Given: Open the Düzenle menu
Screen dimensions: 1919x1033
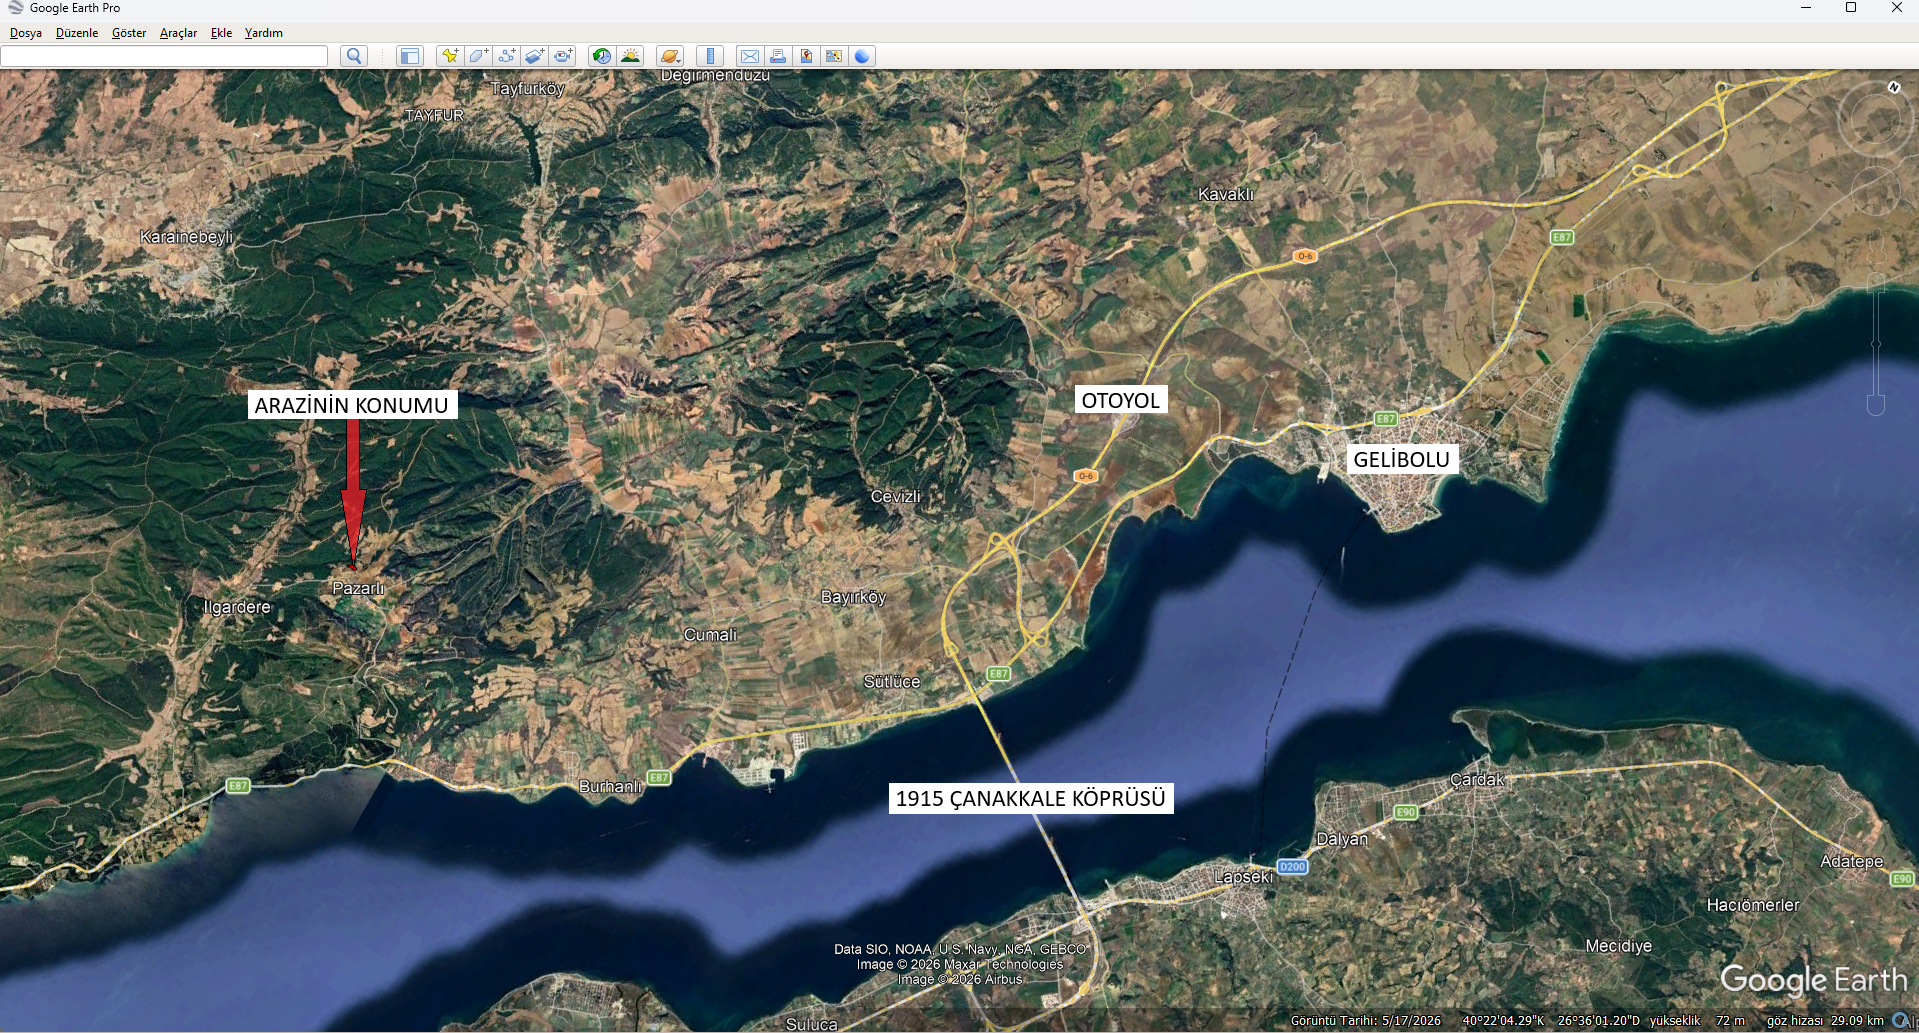Looking at the screenshot, I should click(77, 33).
